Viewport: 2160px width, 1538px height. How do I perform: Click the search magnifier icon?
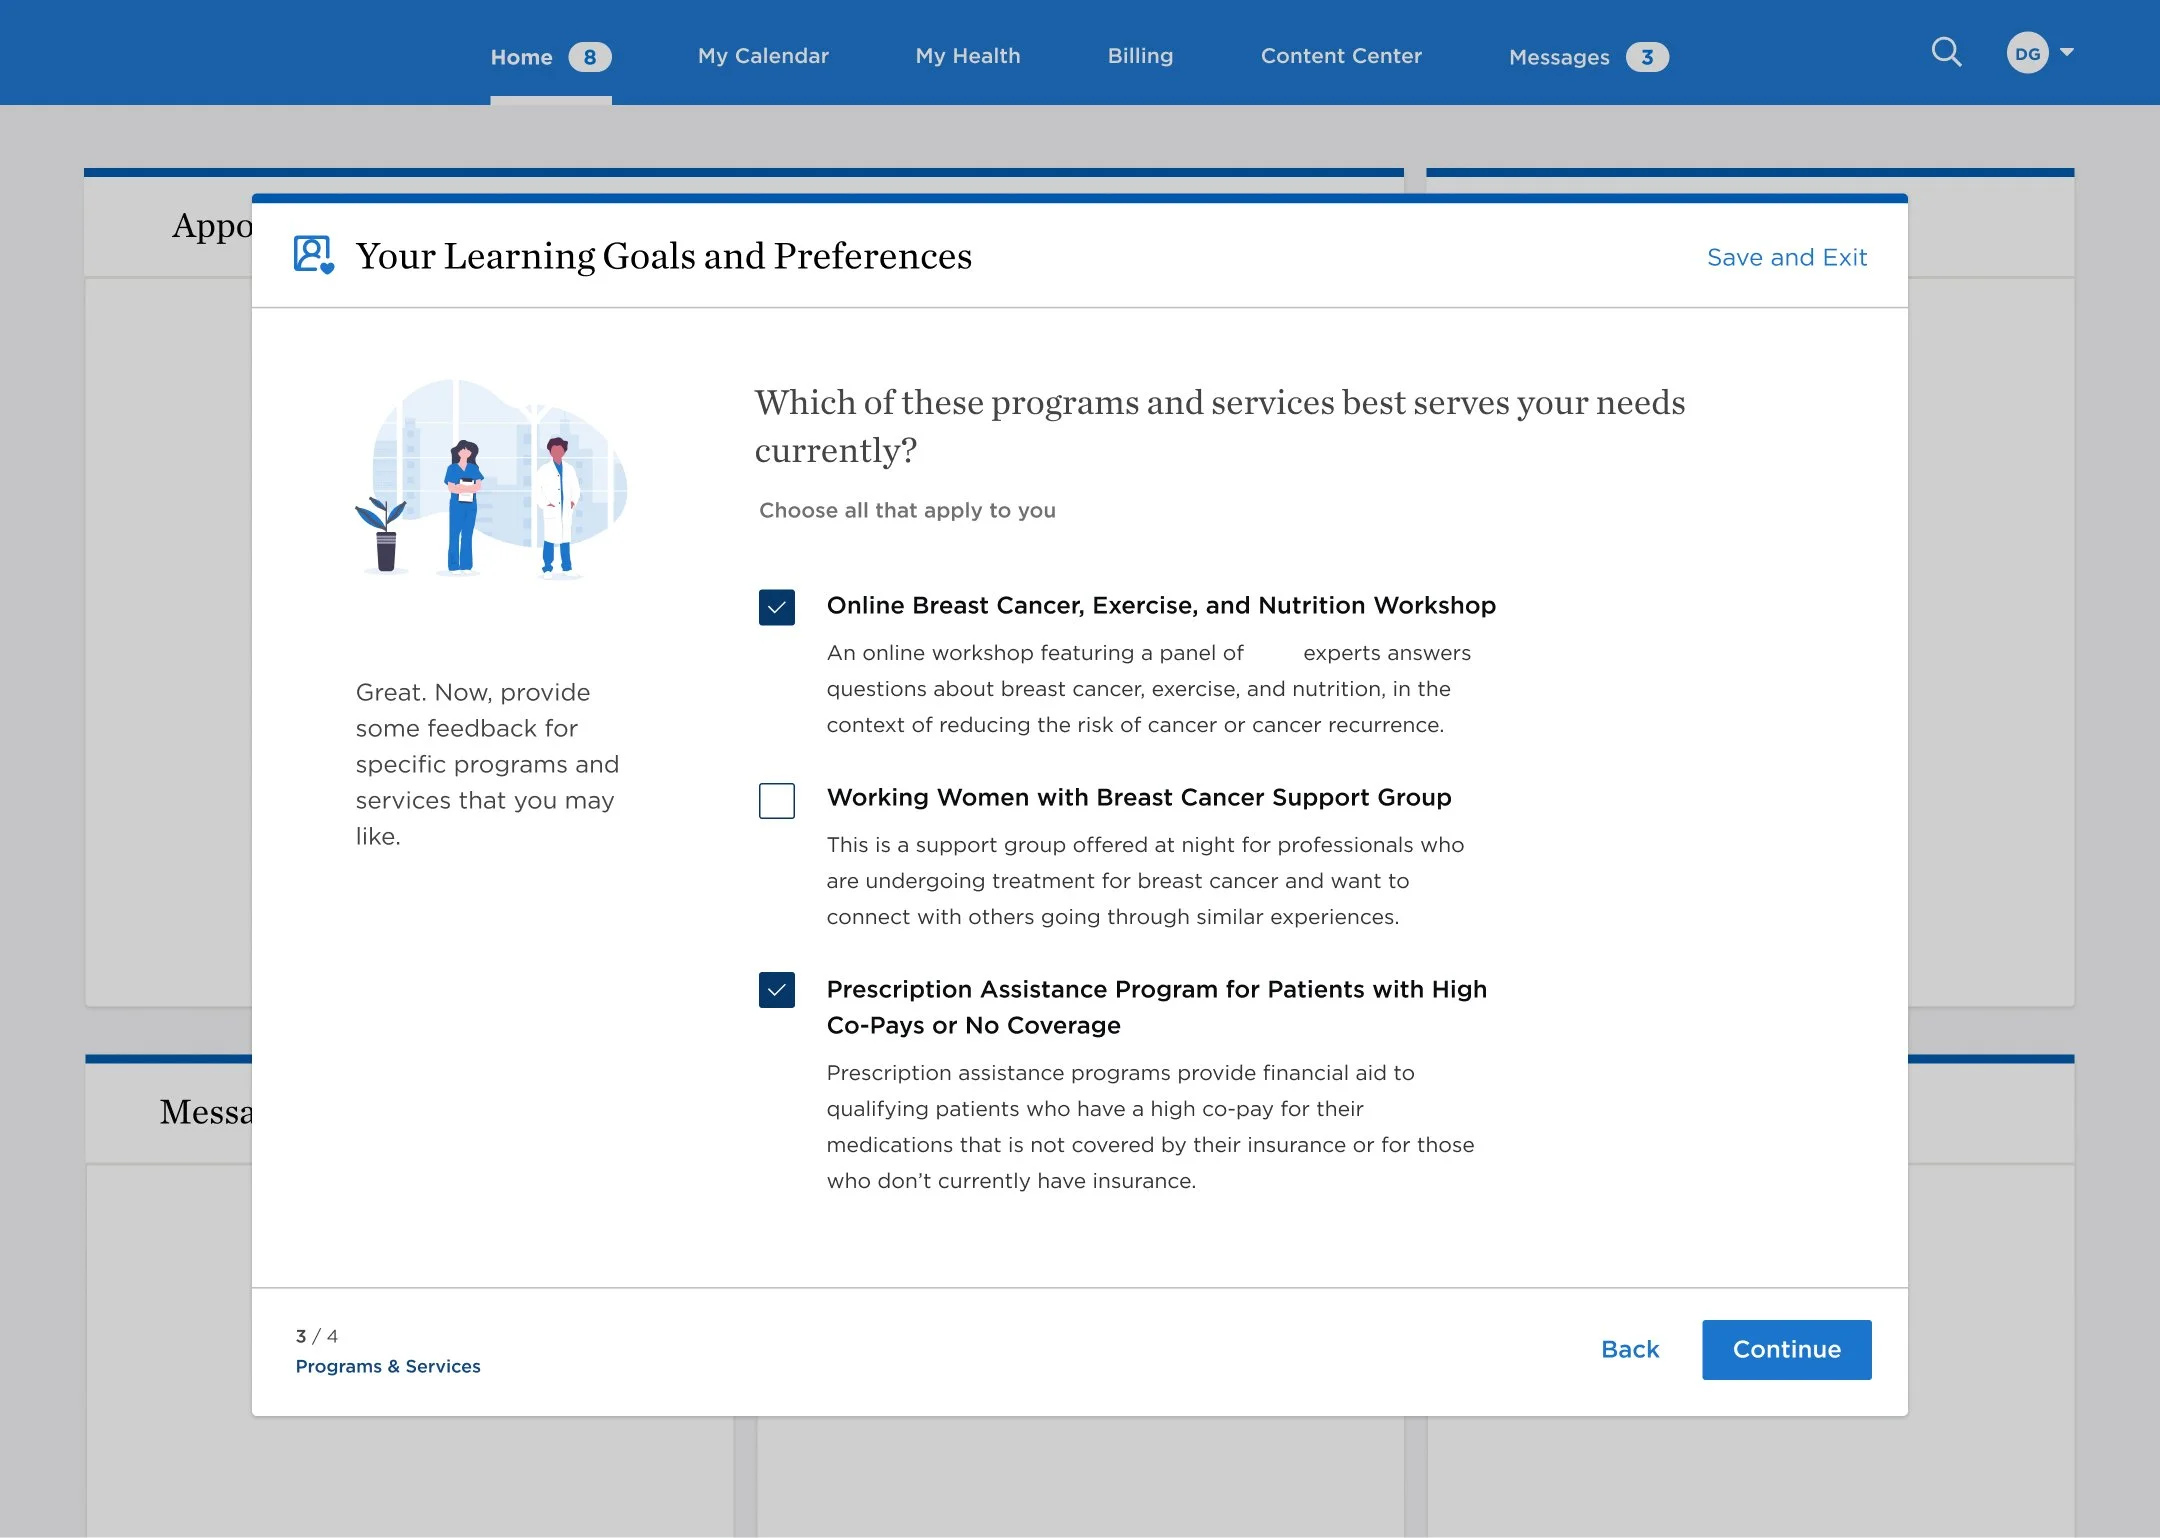click(x=1945, y=52)
